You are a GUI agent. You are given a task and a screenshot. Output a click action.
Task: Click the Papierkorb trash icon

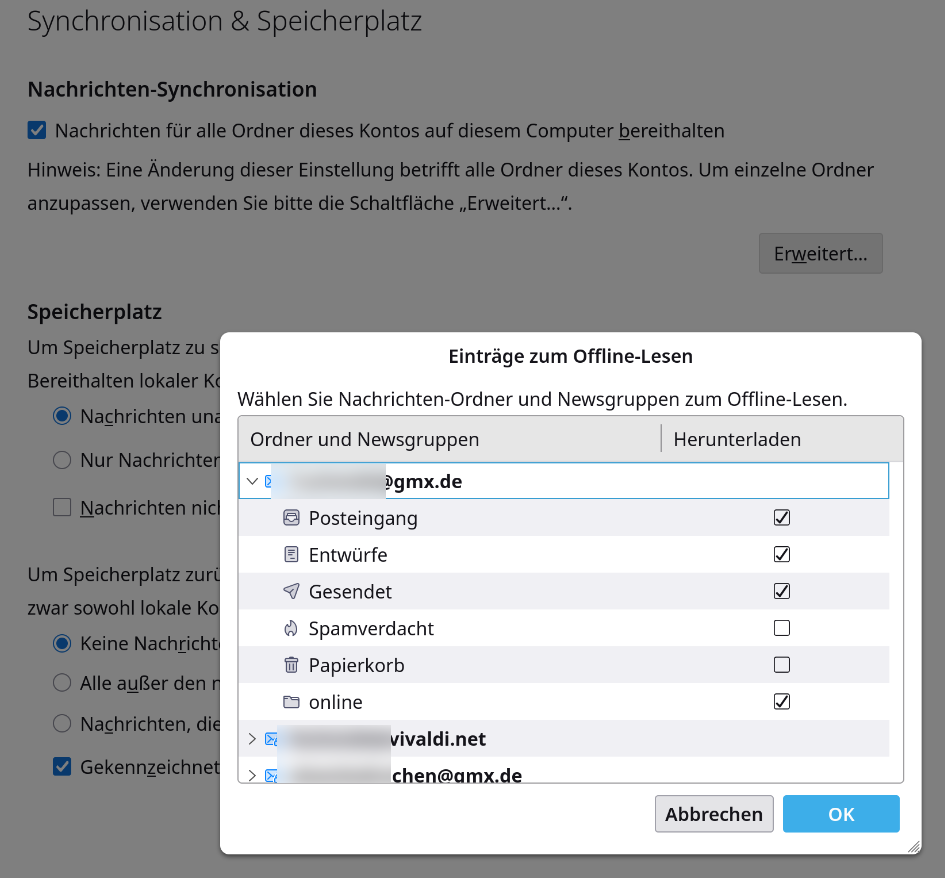click(x=291, y=665)
